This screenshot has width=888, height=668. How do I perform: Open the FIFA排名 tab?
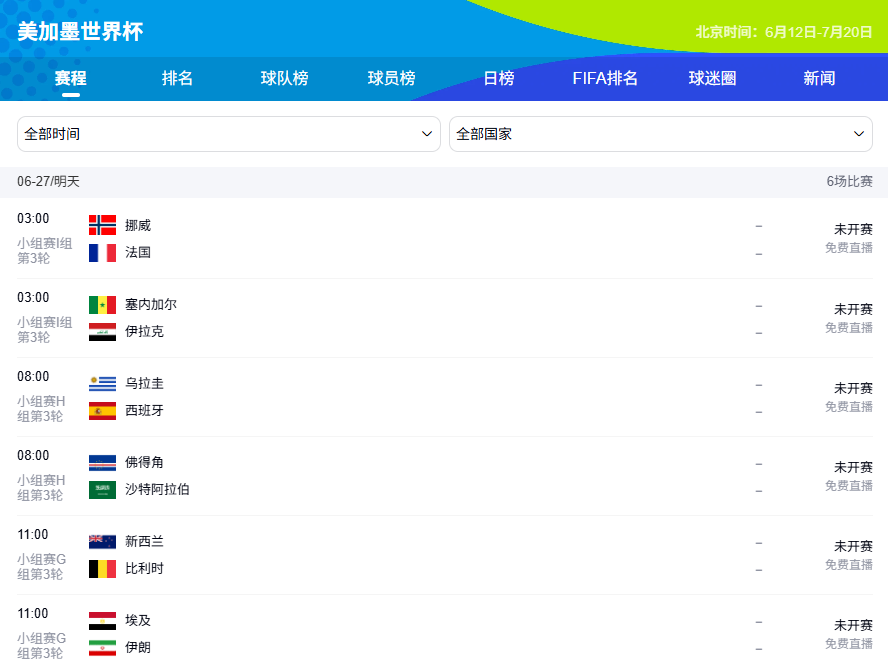(605, 78)
